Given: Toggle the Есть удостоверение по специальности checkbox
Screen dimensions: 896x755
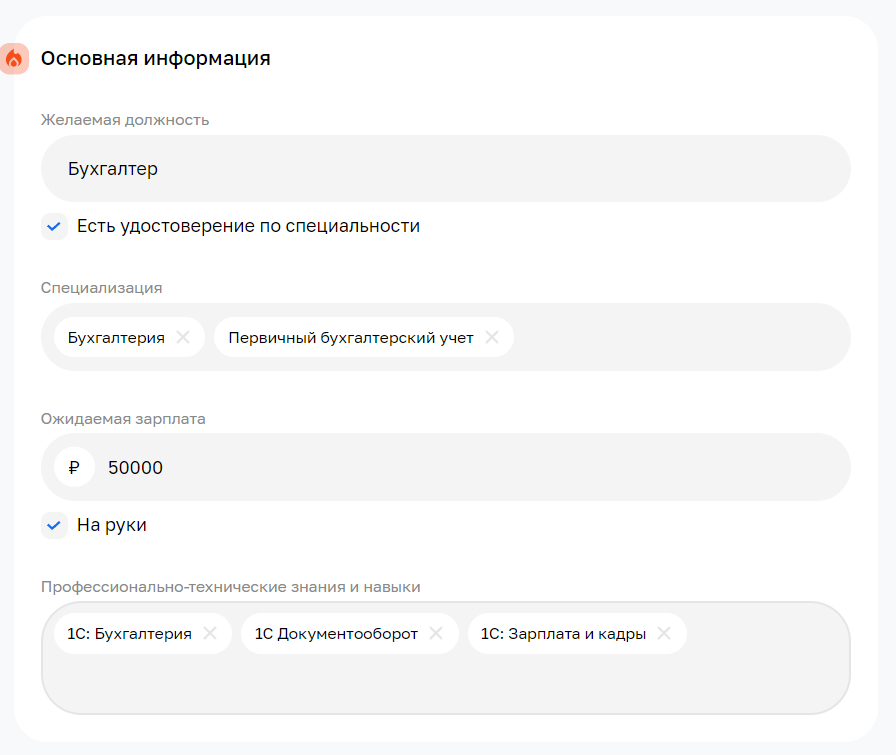Looking at the screenshot, I should coord(54,226).
